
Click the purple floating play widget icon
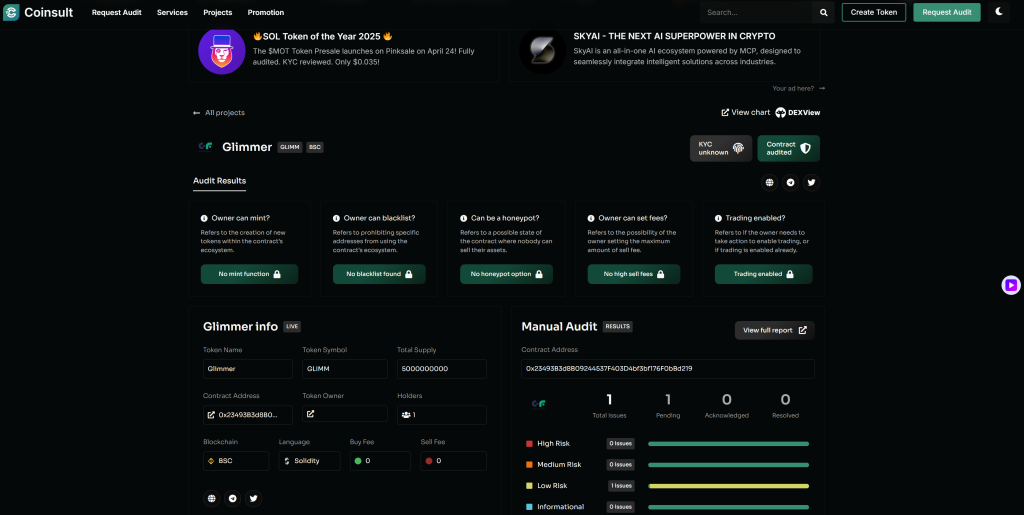point(1011,285)
